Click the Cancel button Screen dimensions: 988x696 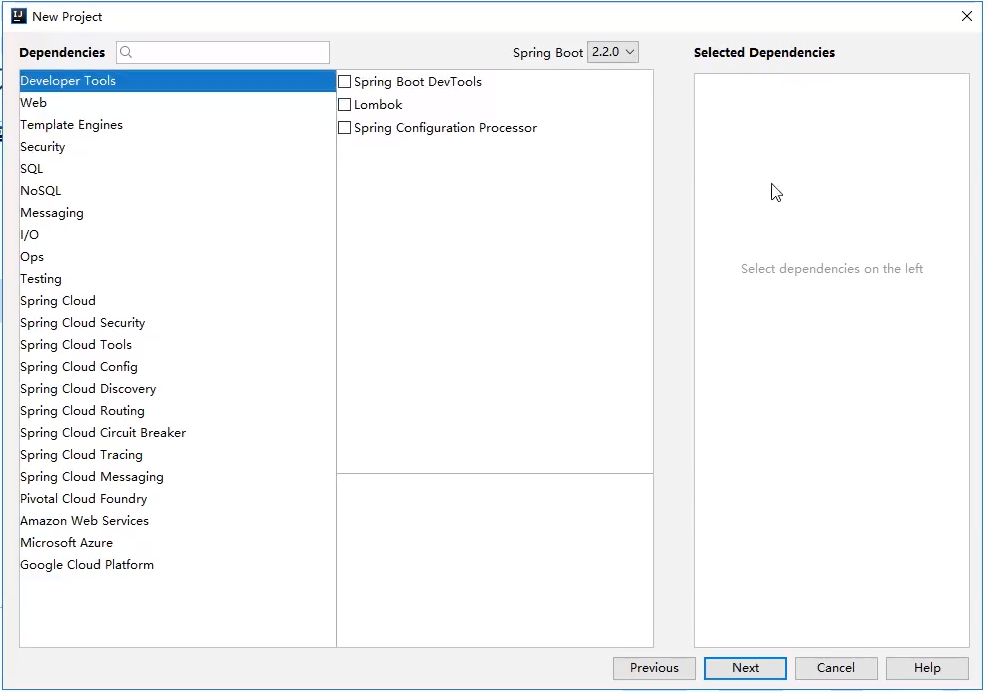click(x=835, y=668)
